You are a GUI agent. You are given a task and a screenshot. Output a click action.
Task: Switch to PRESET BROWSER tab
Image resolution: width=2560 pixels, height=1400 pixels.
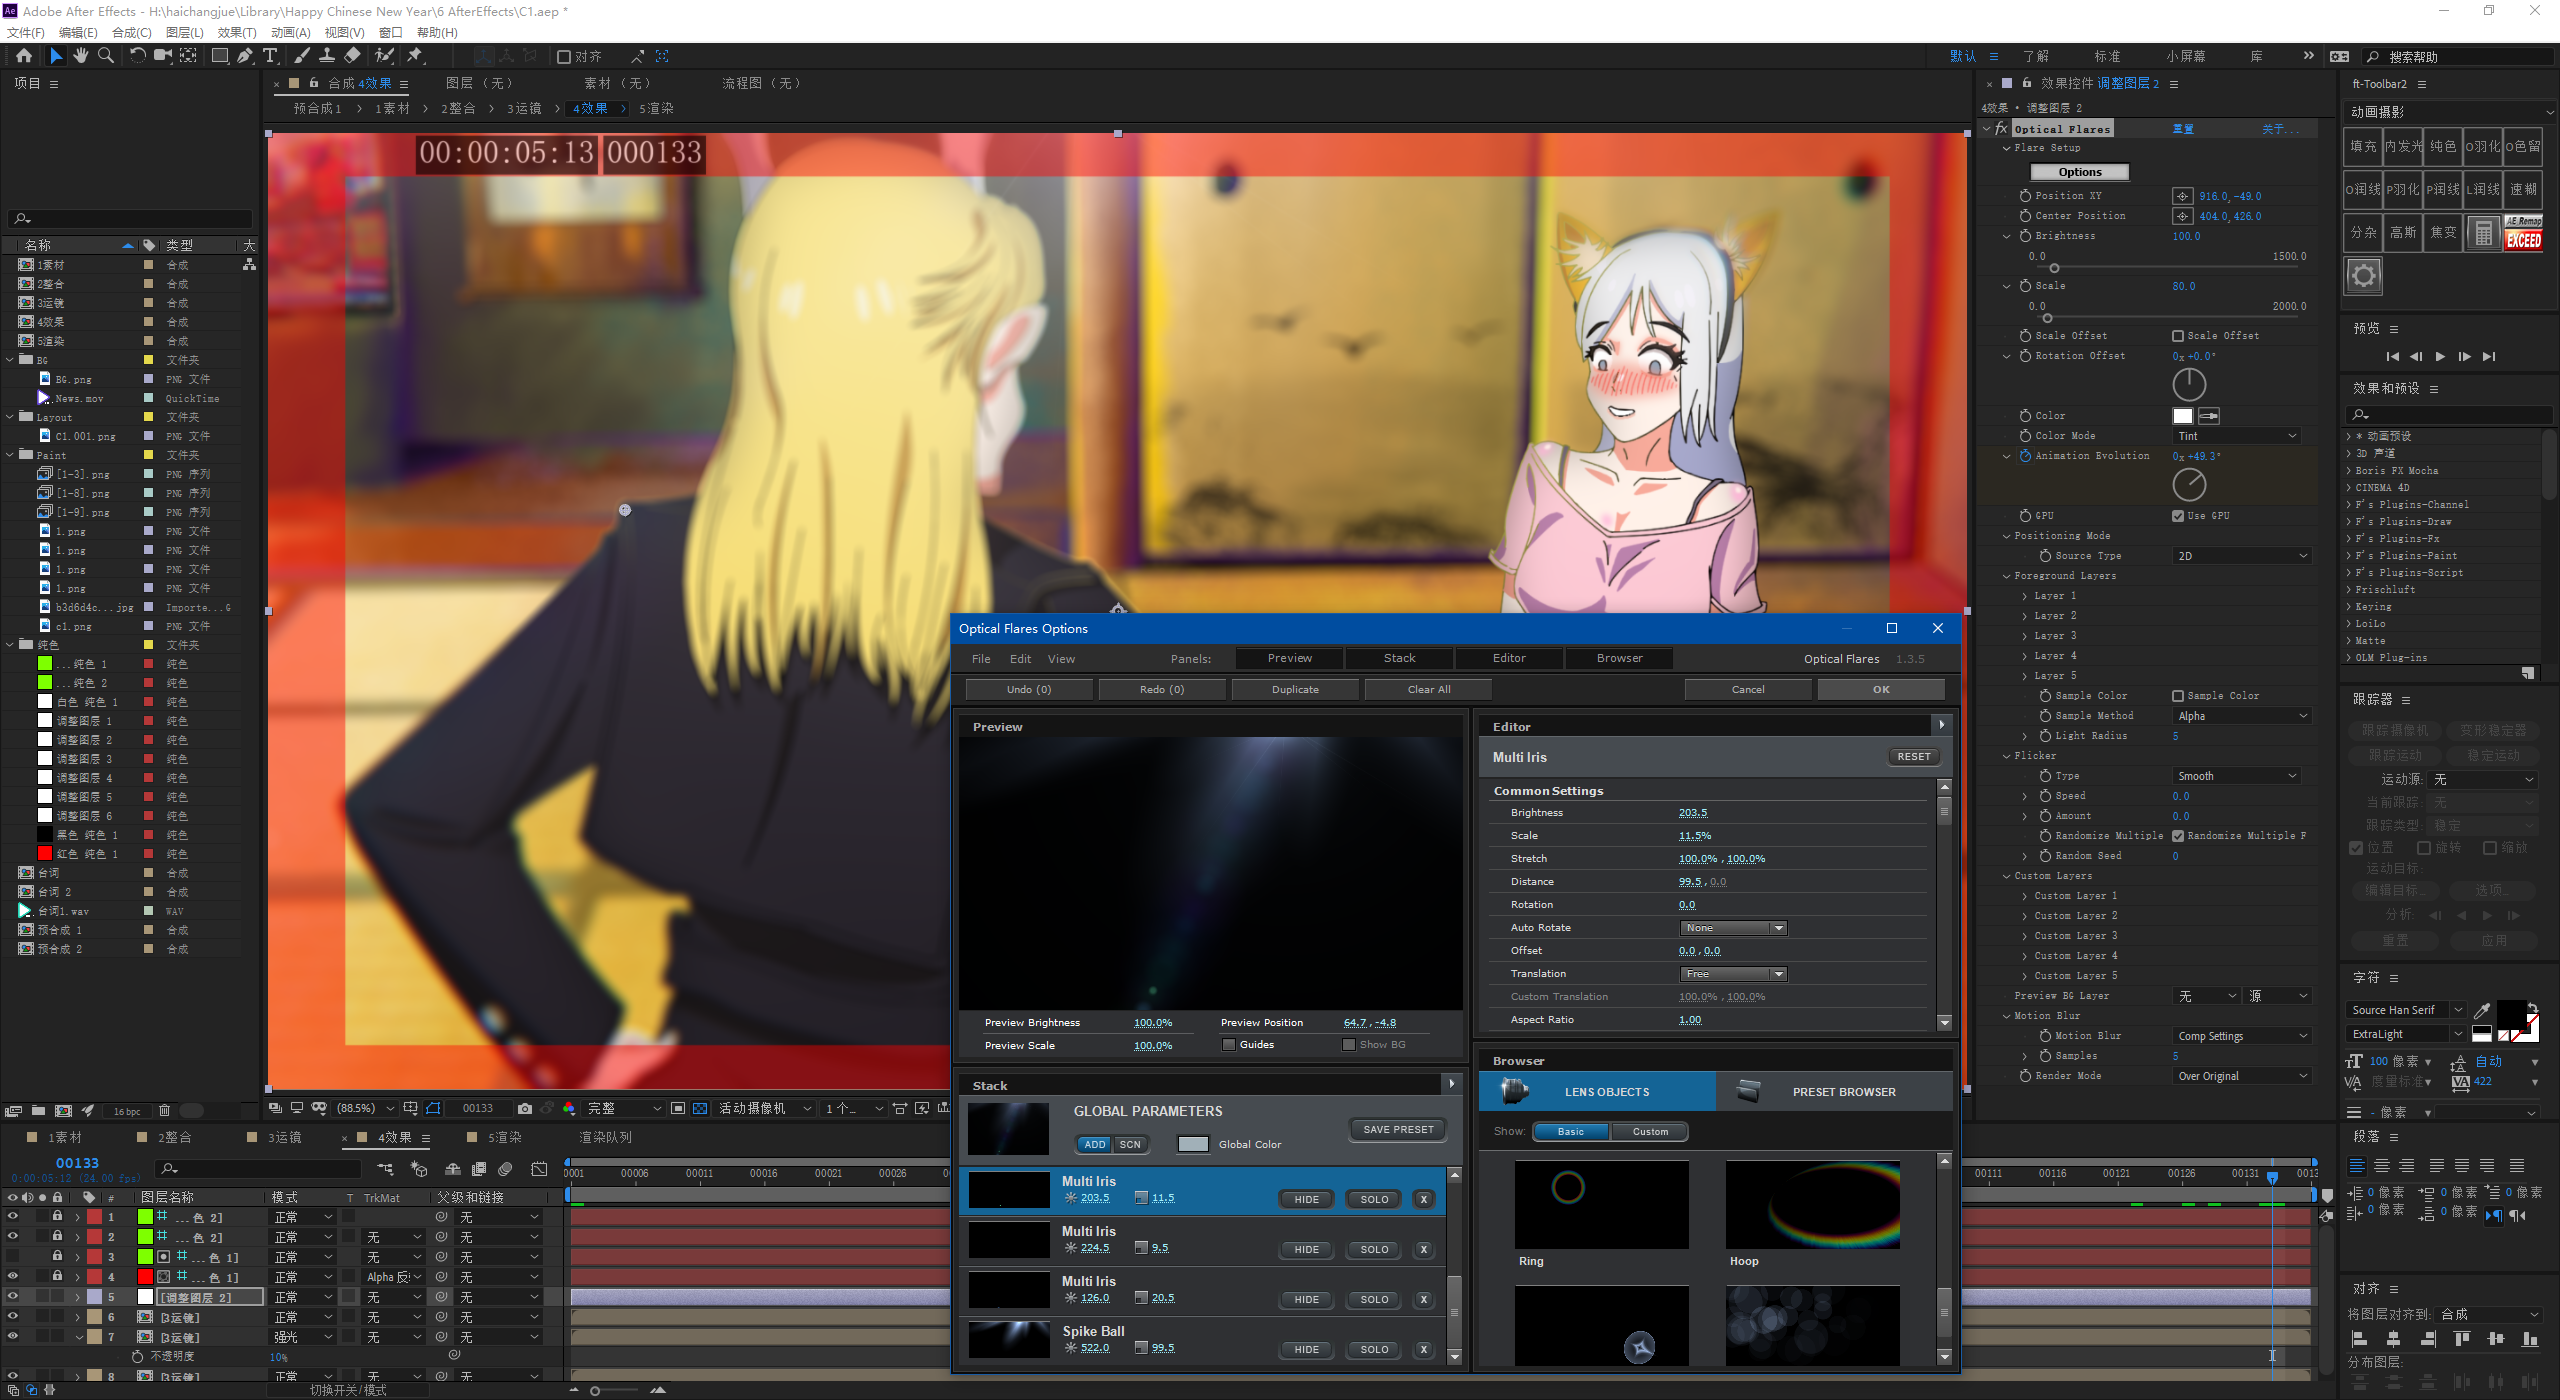(x=1834, y=1092)
